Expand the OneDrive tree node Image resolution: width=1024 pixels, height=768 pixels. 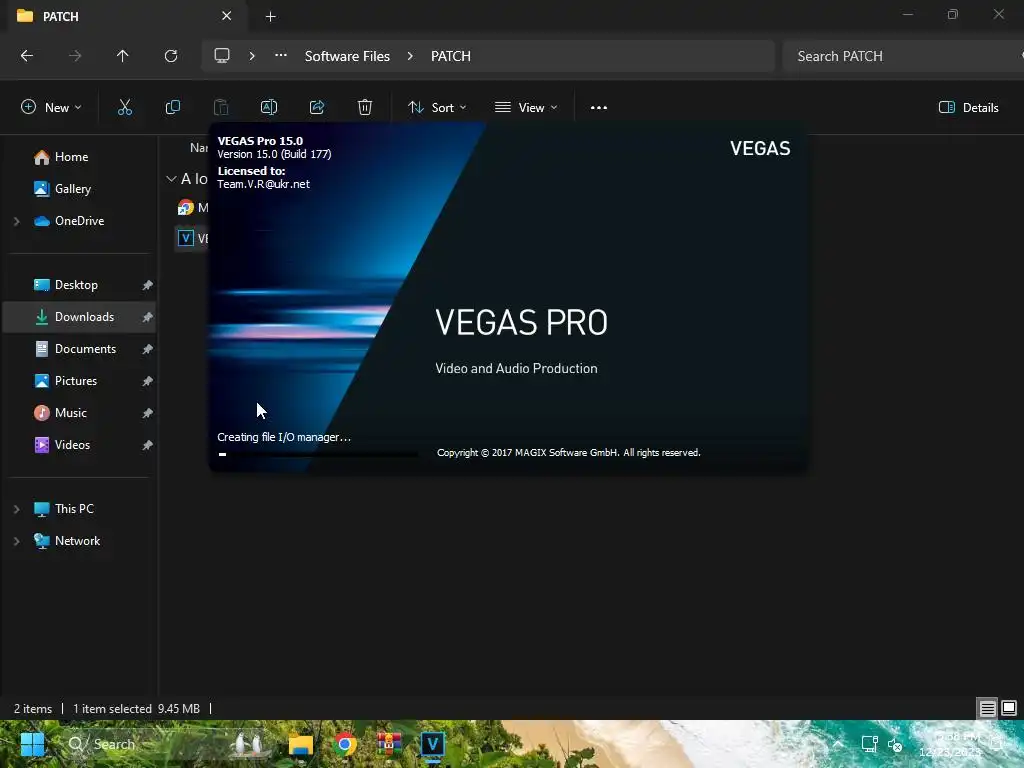[x=17, y=221]
